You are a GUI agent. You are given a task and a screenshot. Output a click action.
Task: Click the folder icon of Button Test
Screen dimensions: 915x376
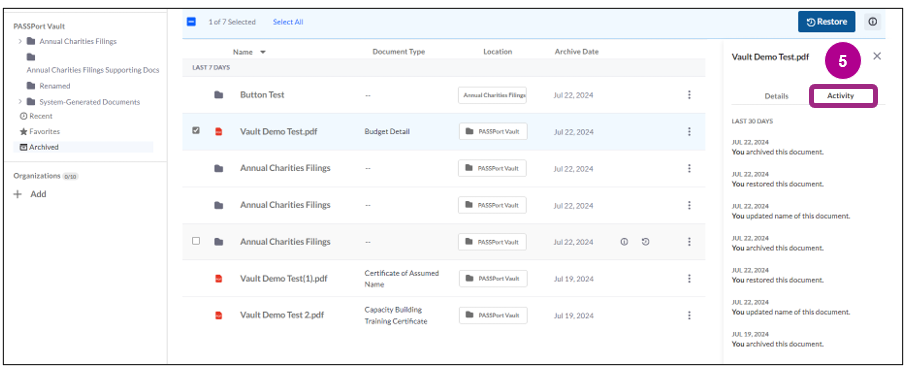[x=219, y=95]
